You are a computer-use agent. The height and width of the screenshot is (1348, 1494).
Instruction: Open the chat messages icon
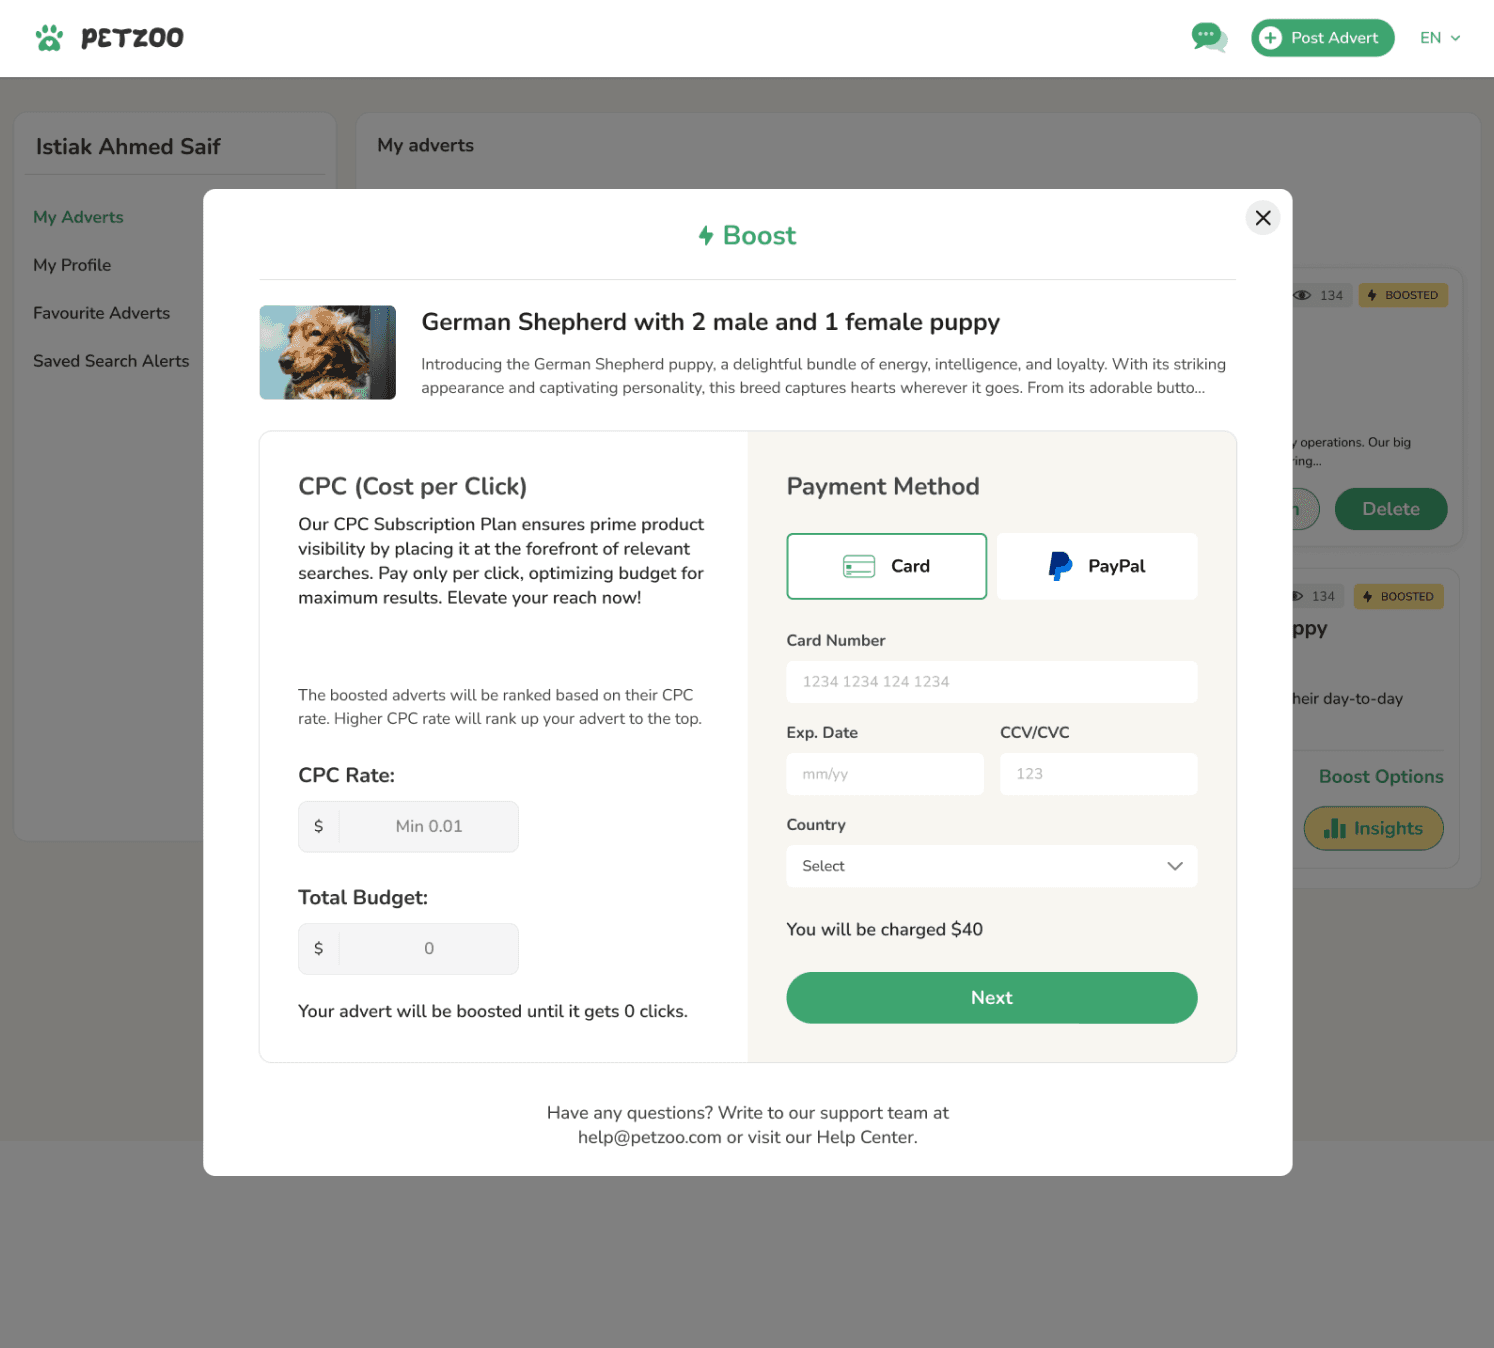[1209, 38]
